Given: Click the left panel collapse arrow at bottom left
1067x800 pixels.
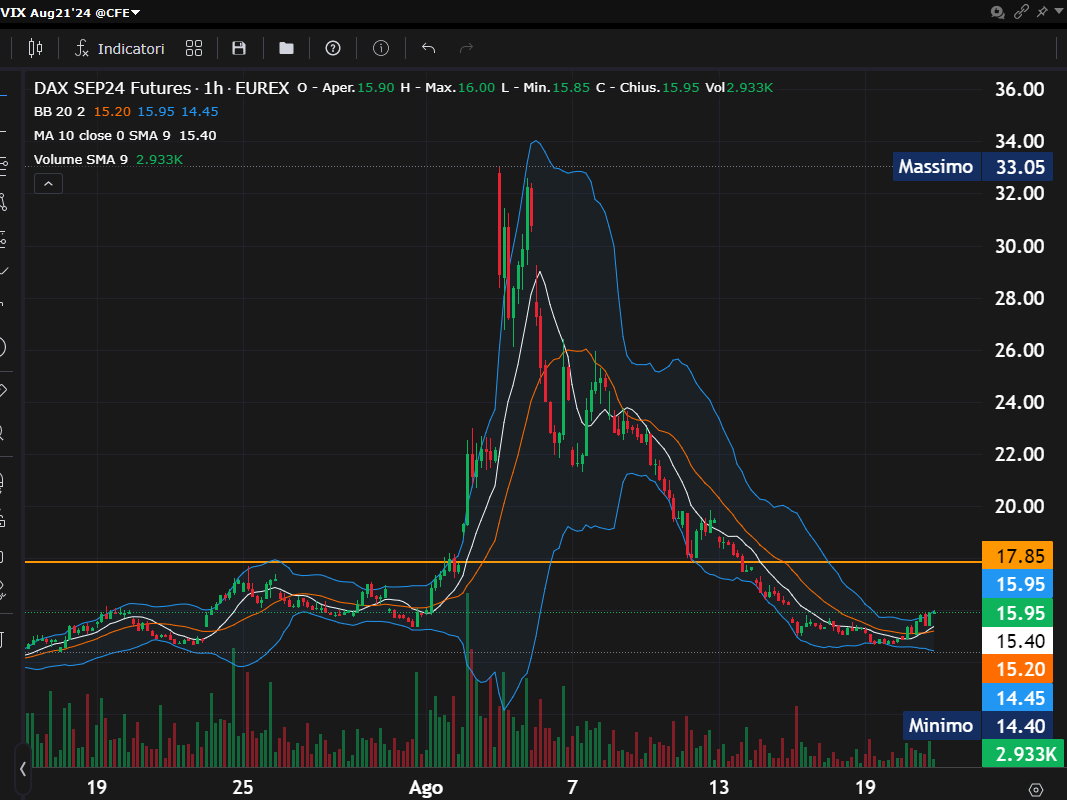Looking at the screenshot, I should (x=21, y=769).
